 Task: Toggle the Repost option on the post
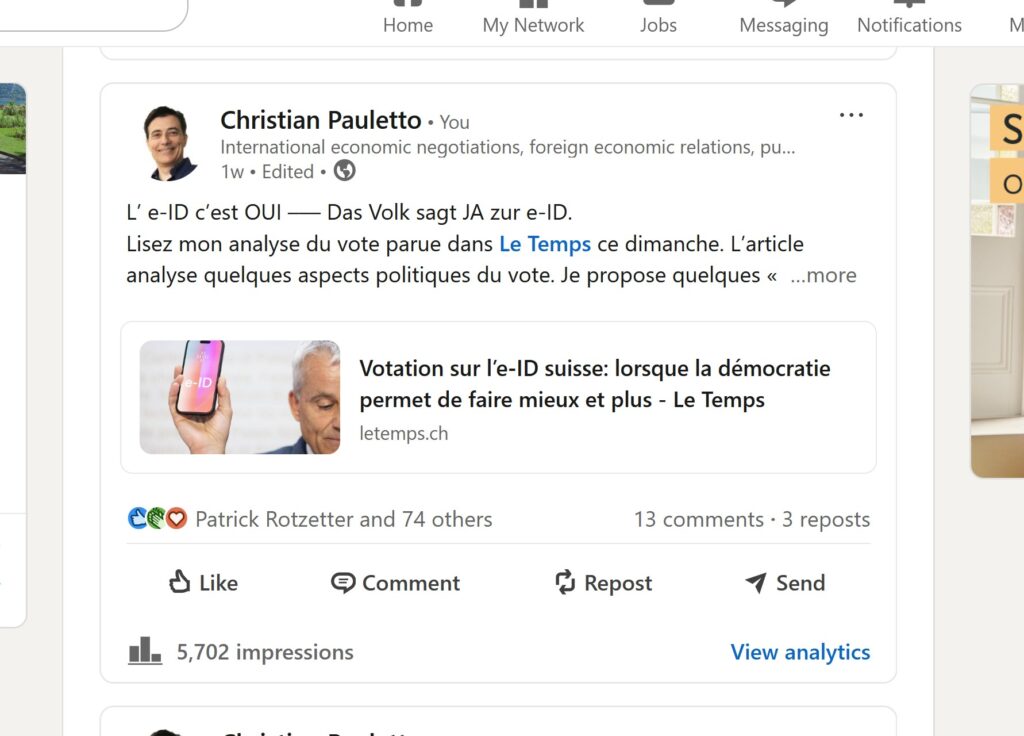[566, 583]
